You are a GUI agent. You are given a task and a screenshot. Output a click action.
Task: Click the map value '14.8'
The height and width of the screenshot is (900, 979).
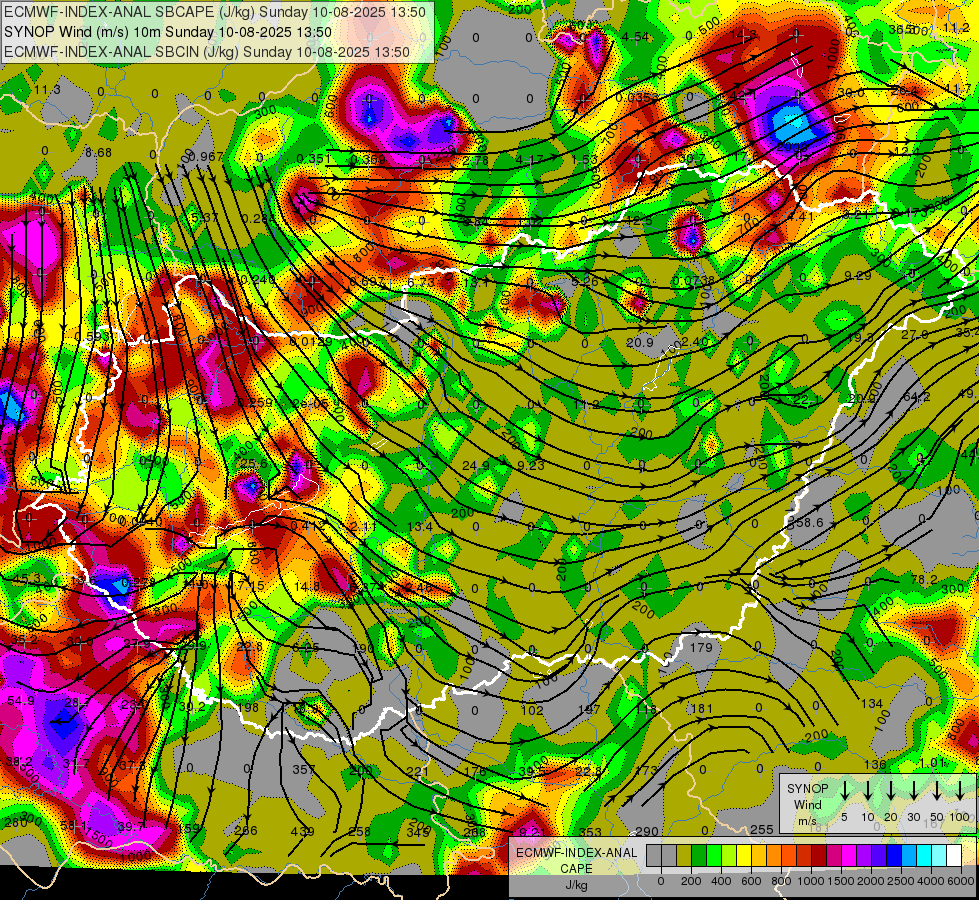pos(307,586)
